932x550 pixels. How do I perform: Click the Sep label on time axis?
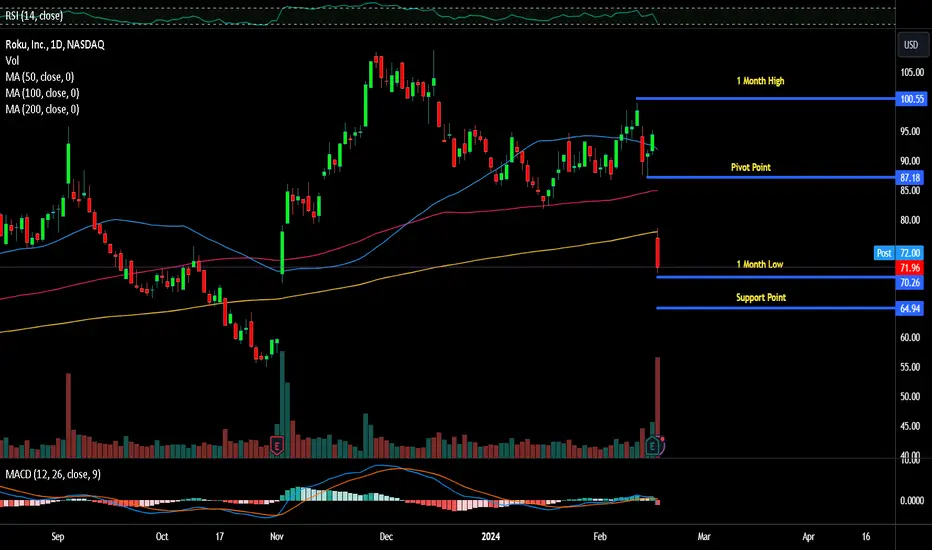(58, 536)
